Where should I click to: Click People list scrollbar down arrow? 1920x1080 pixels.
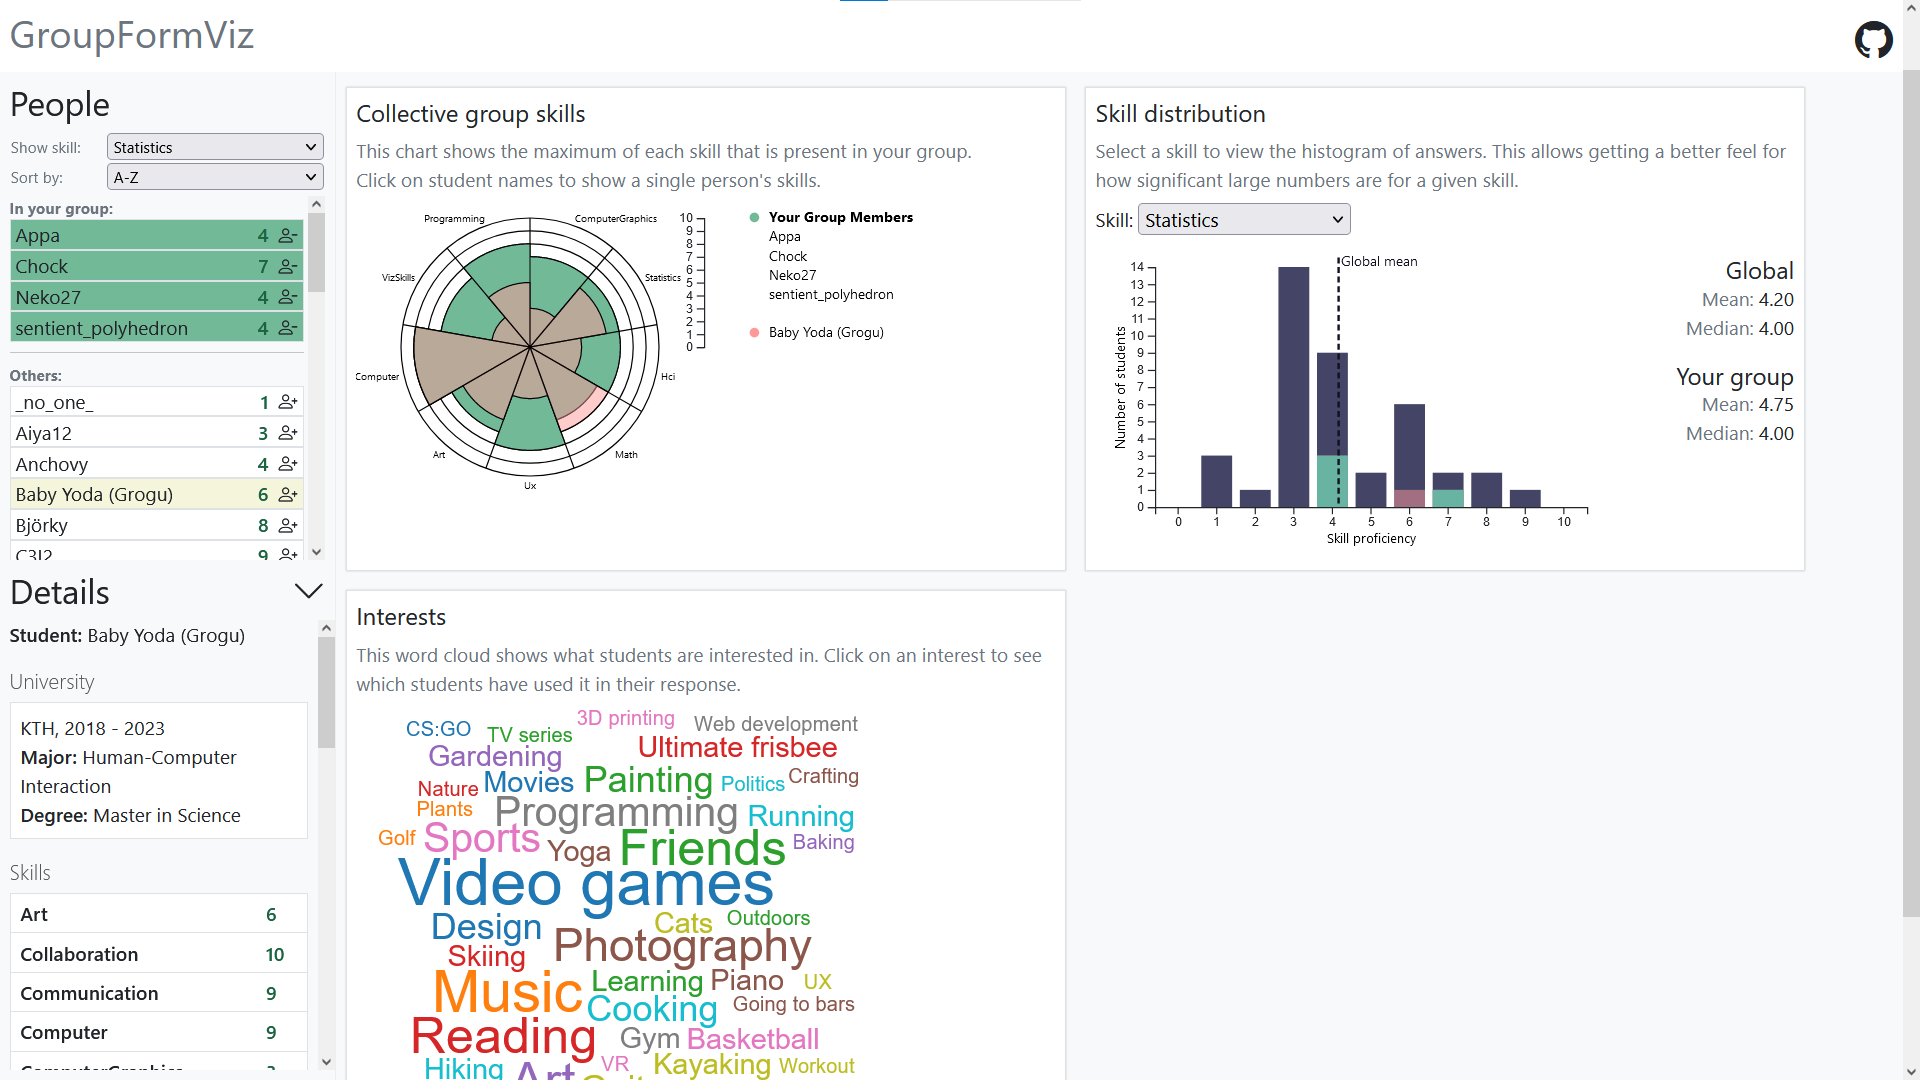[317, 552]
